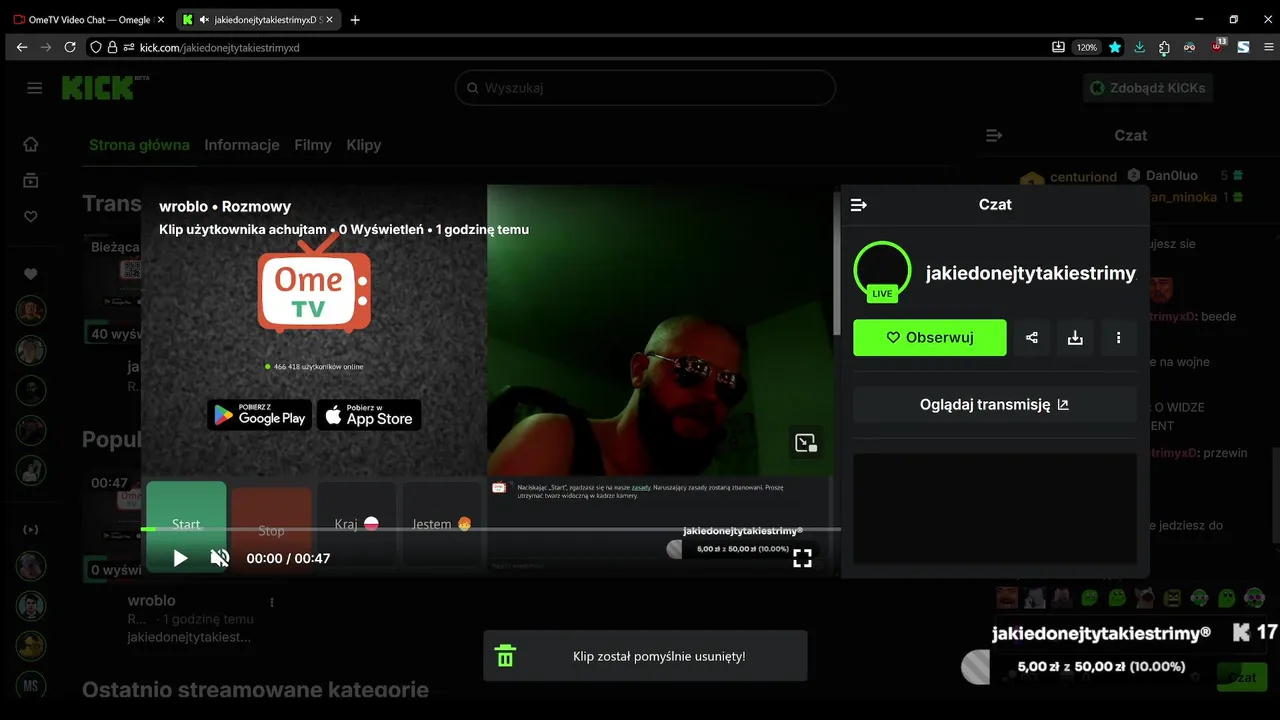Click the live broadcast icon in sidebar

pos(31,529)
